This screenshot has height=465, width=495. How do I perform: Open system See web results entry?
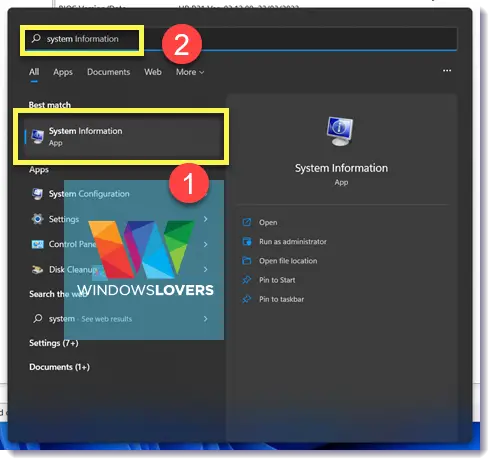tap(90, 319)
